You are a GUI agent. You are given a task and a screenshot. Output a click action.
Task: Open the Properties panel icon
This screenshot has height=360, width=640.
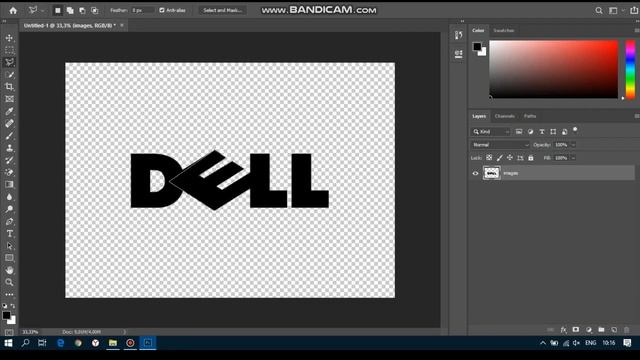(x=458, y=54)
